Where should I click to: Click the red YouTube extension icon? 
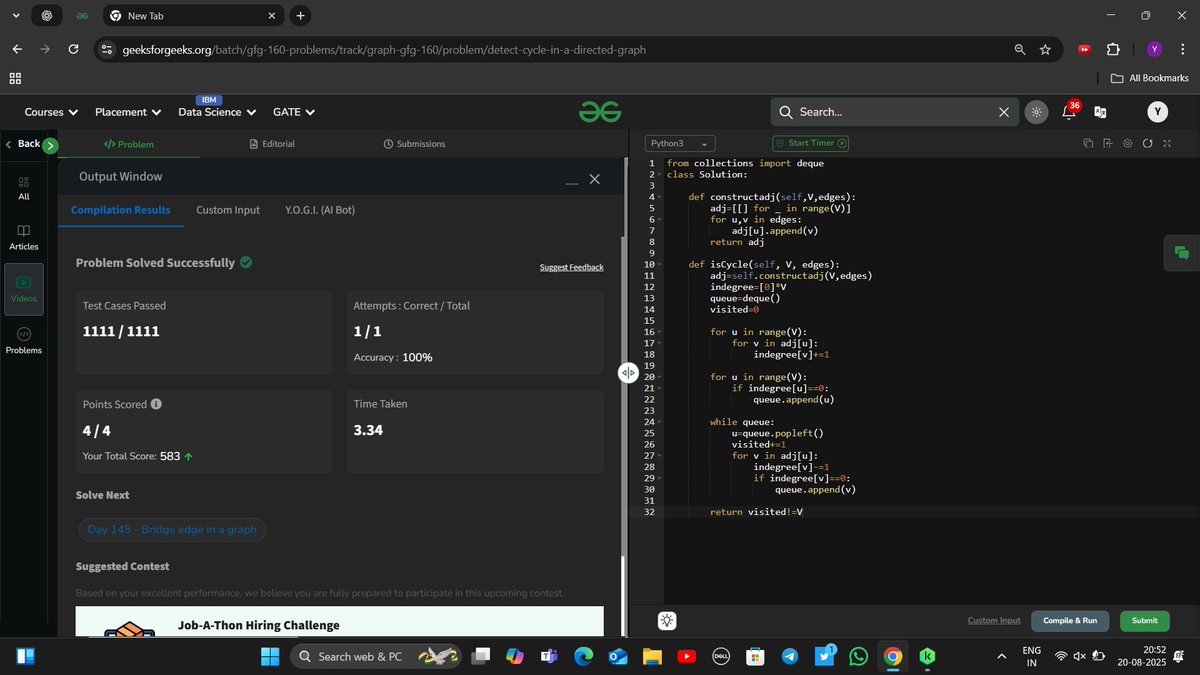tap(1084, 49)
